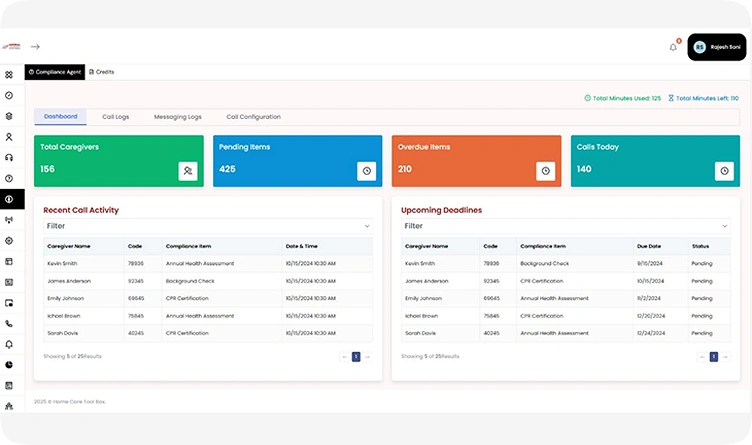Go to next page in Recent Call Activity
Image resolution: width=752 pixels, height=445 pixels.
point(367,357)
